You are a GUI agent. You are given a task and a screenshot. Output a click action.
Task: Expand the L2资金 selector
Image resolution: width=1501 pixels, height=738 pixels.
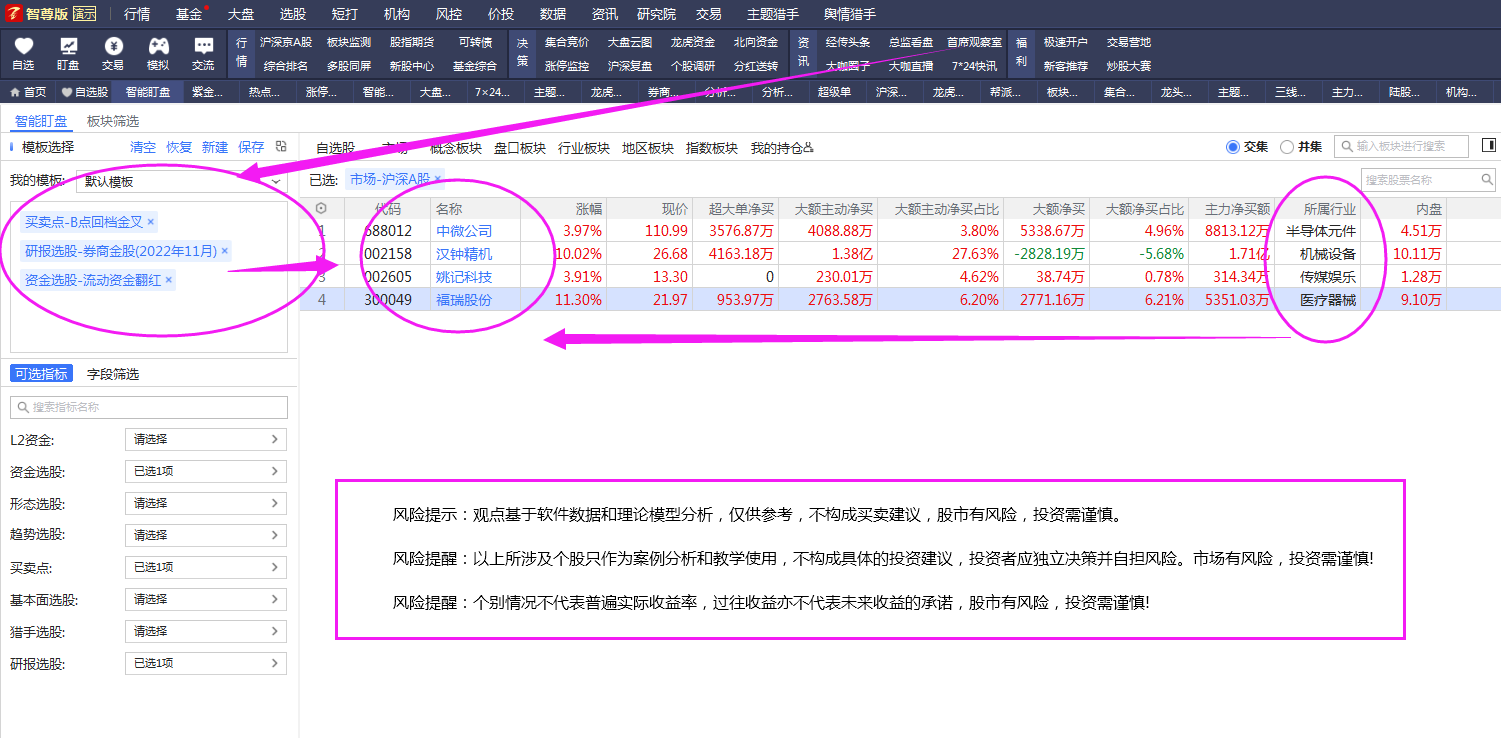pyautogui.click(x=206, y=439)
